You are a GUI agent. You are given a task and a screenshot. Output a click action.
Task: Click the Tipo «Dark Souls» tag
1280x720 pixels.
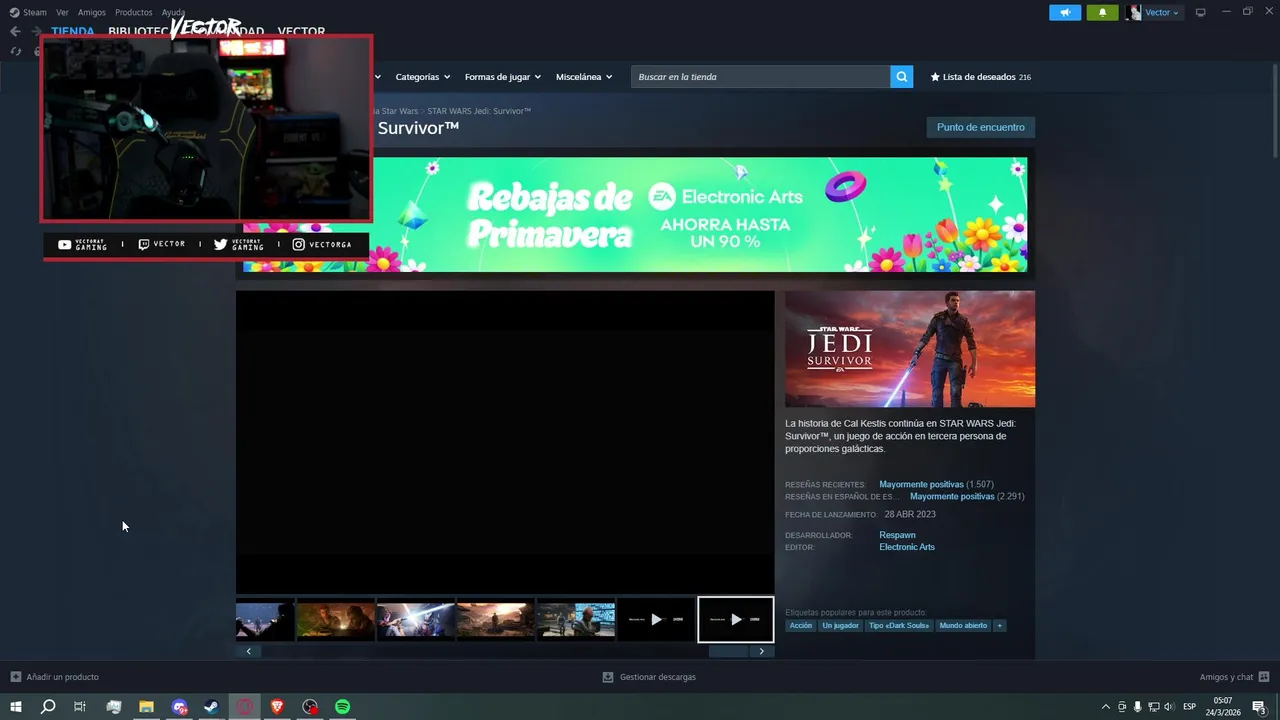coord(899,626)
